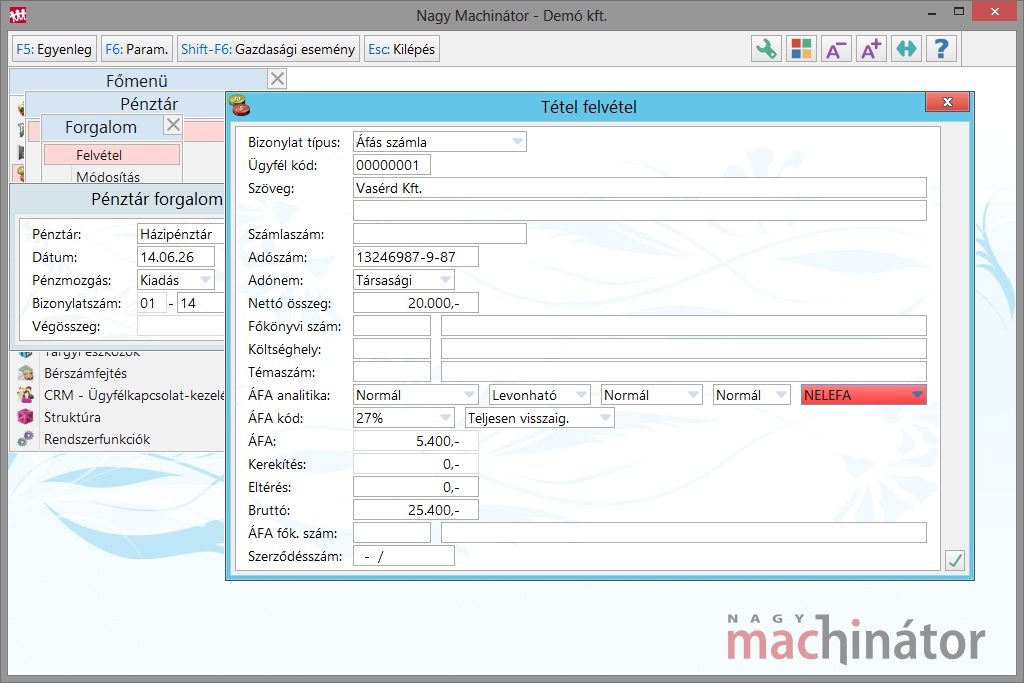Select Felvétel in the Forgalom menu

pos(112,155)
